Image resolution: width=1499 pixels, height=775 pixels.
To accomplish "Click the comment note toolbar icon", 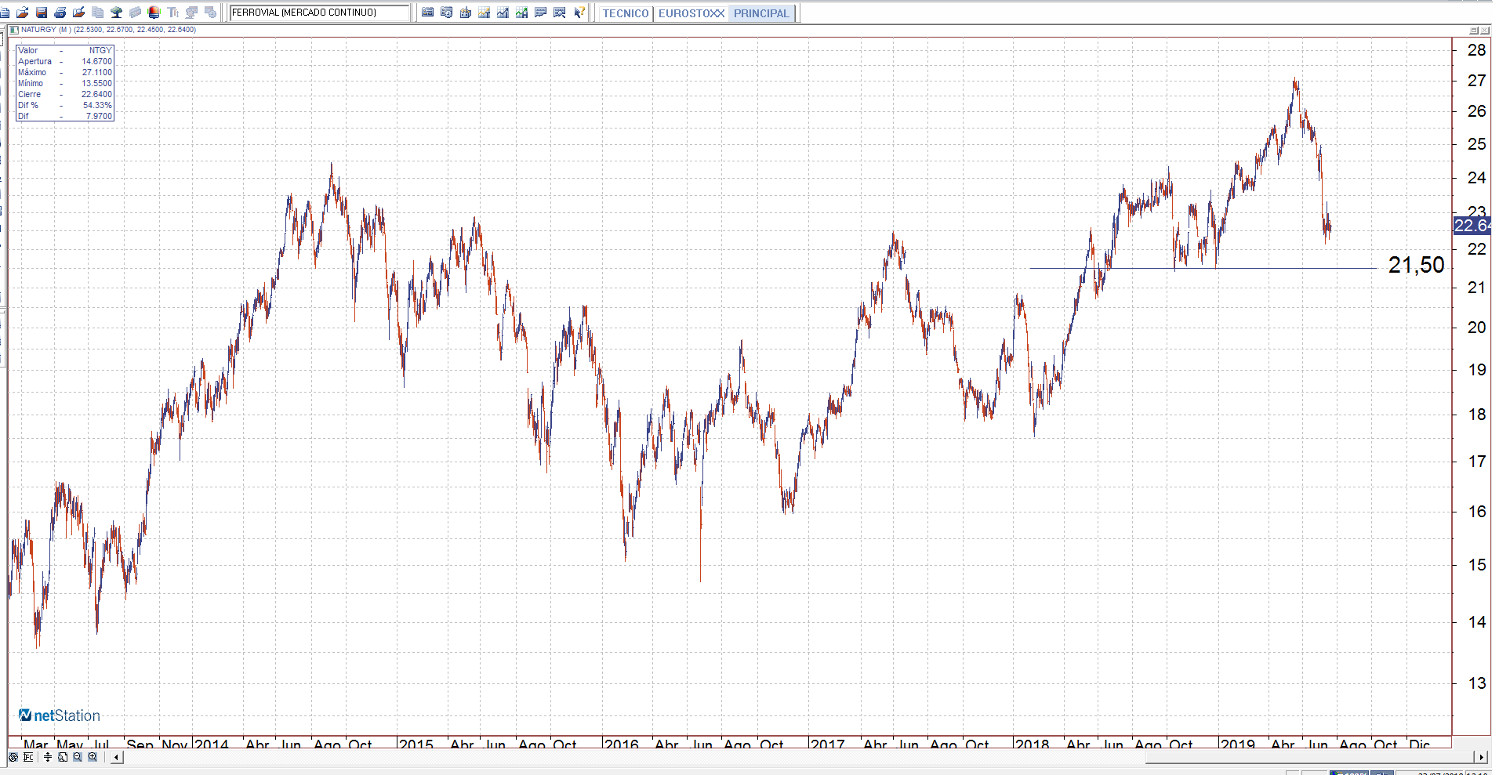I will [541, 13].
